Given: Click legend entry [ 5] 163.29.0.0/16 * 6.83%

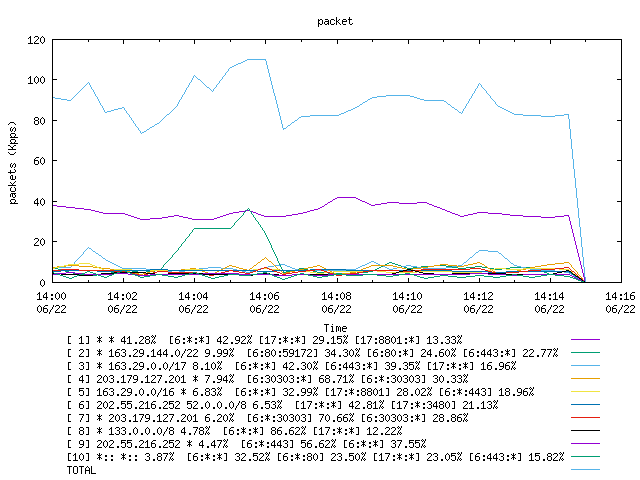Looking at the screenshot, I should pos(300,392).
